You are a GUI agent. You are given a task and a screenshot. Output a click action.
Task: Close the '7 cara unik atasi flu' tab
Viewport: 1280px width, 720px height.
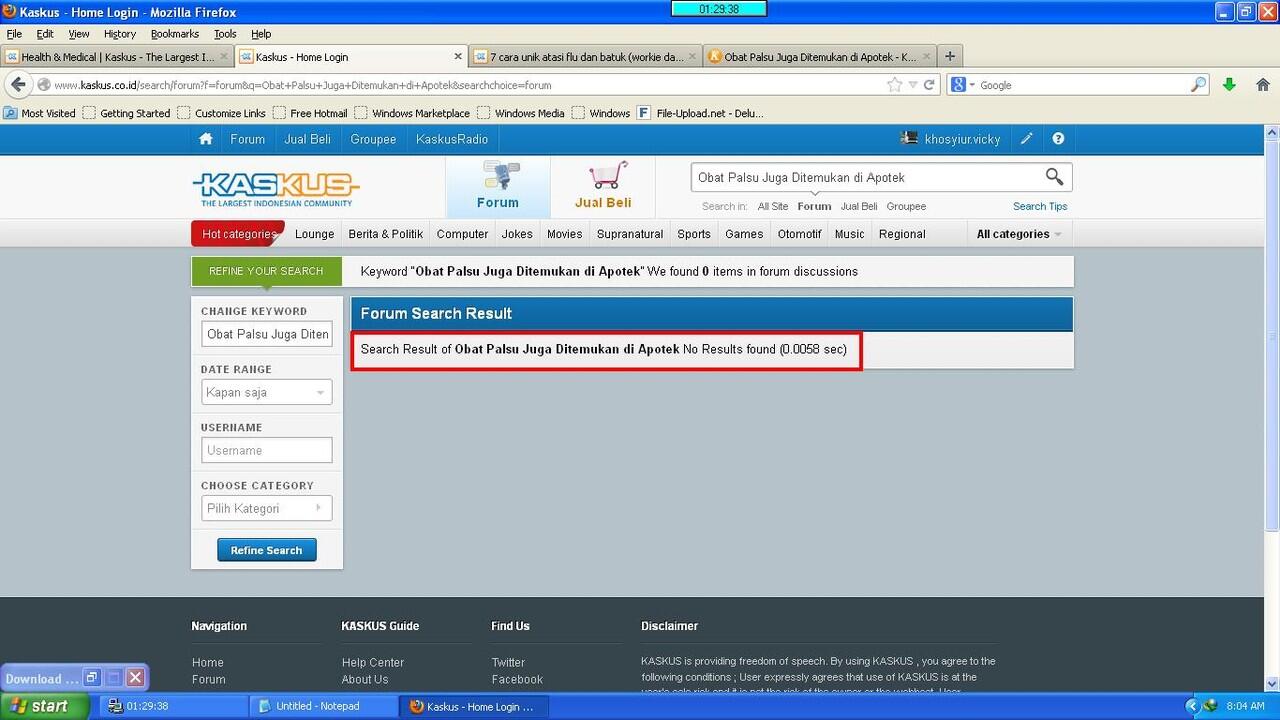(x=694, y=57)
